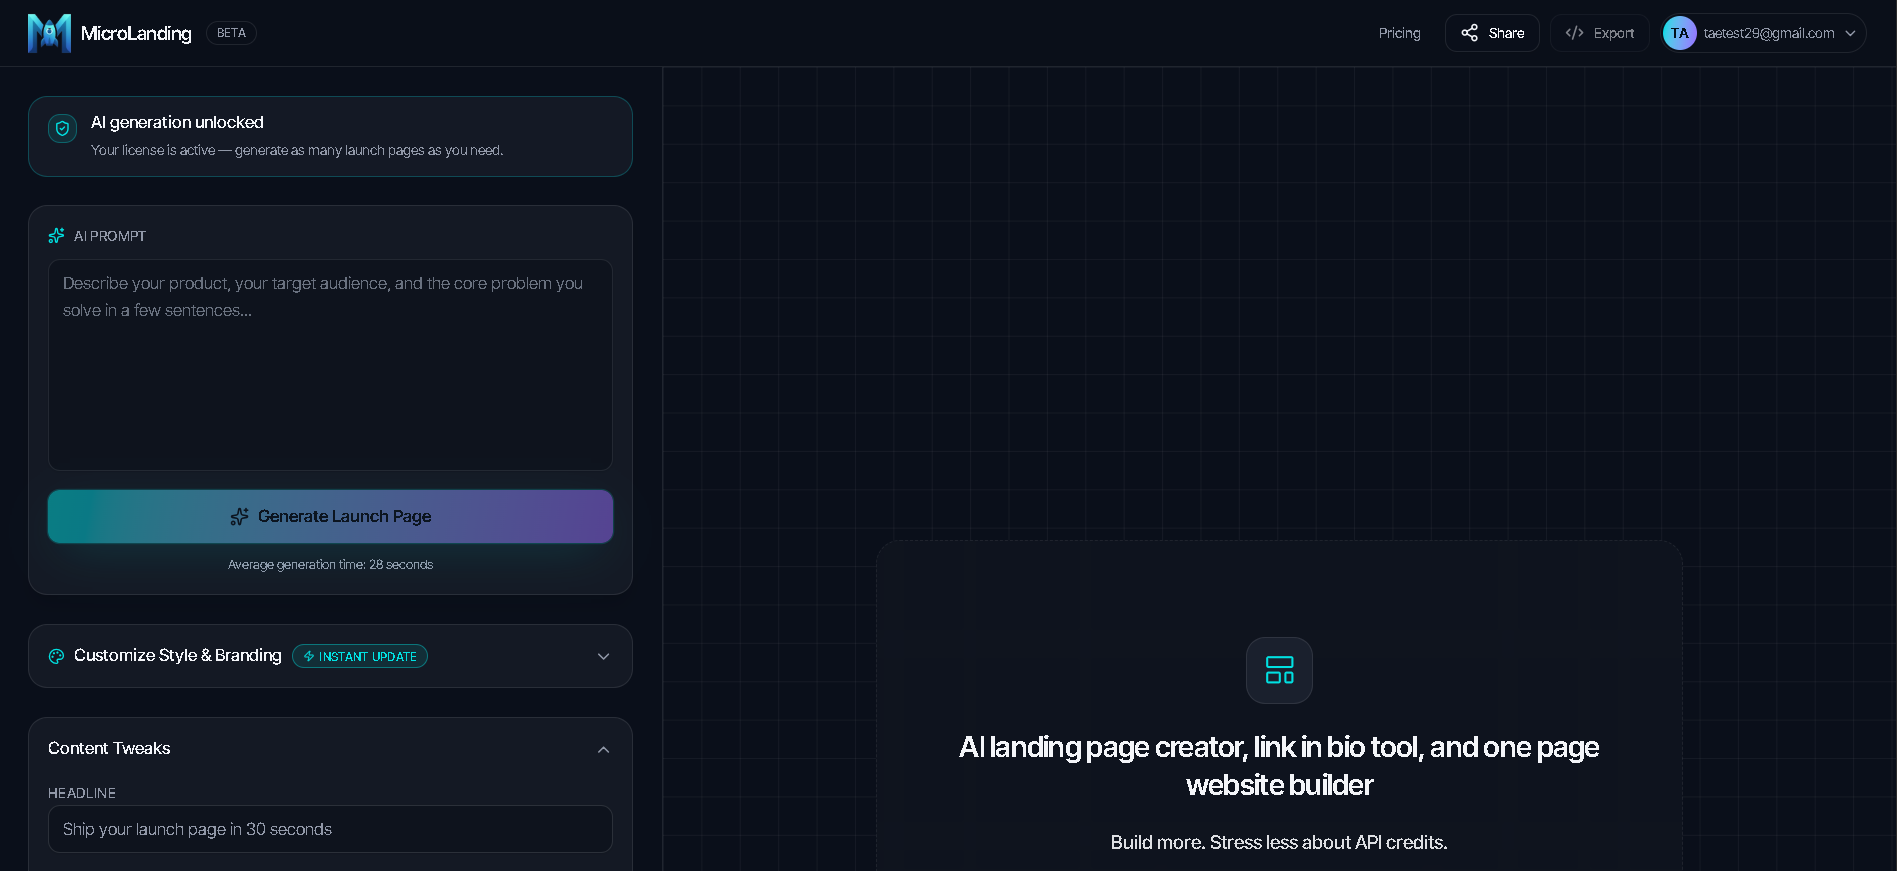The image size is (1897, 871).
Task: Click 'Average generation time: 28 seconds' text
Action: (x=330, y=565)
